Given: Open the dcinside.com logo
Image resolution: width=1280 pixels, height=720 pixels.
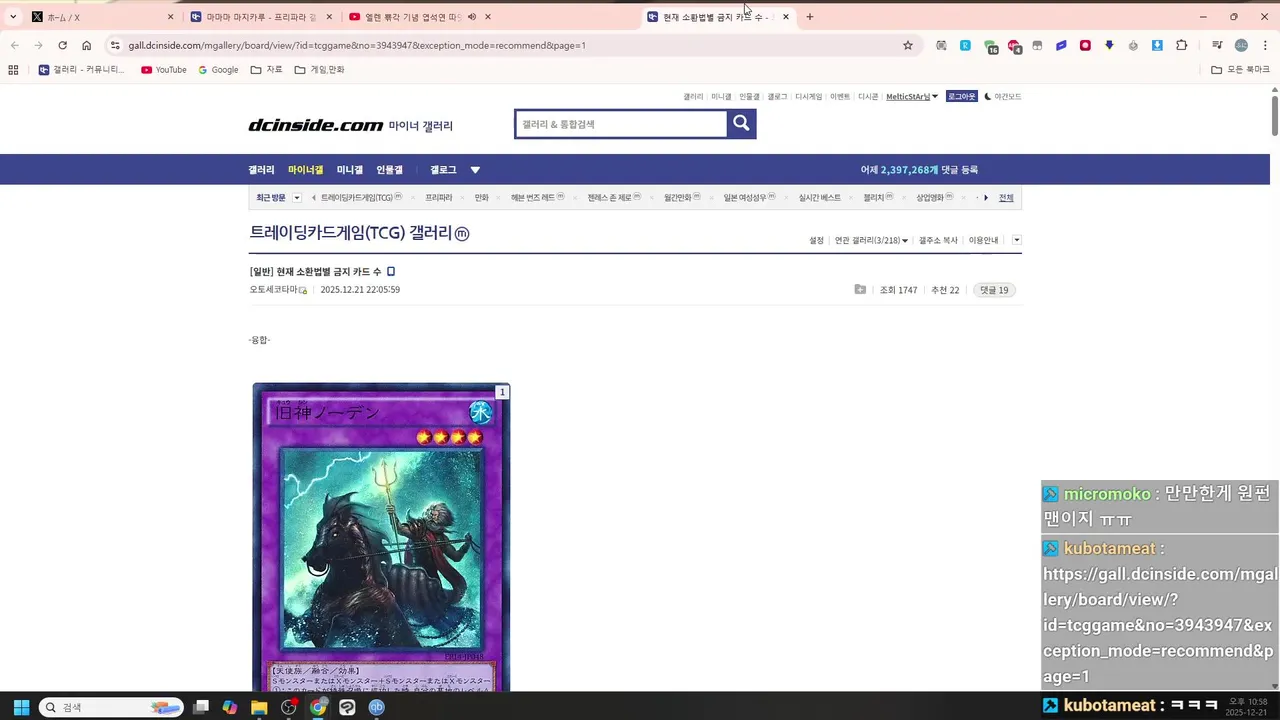Looking at the screenshot, I should [x=316, y=125].
